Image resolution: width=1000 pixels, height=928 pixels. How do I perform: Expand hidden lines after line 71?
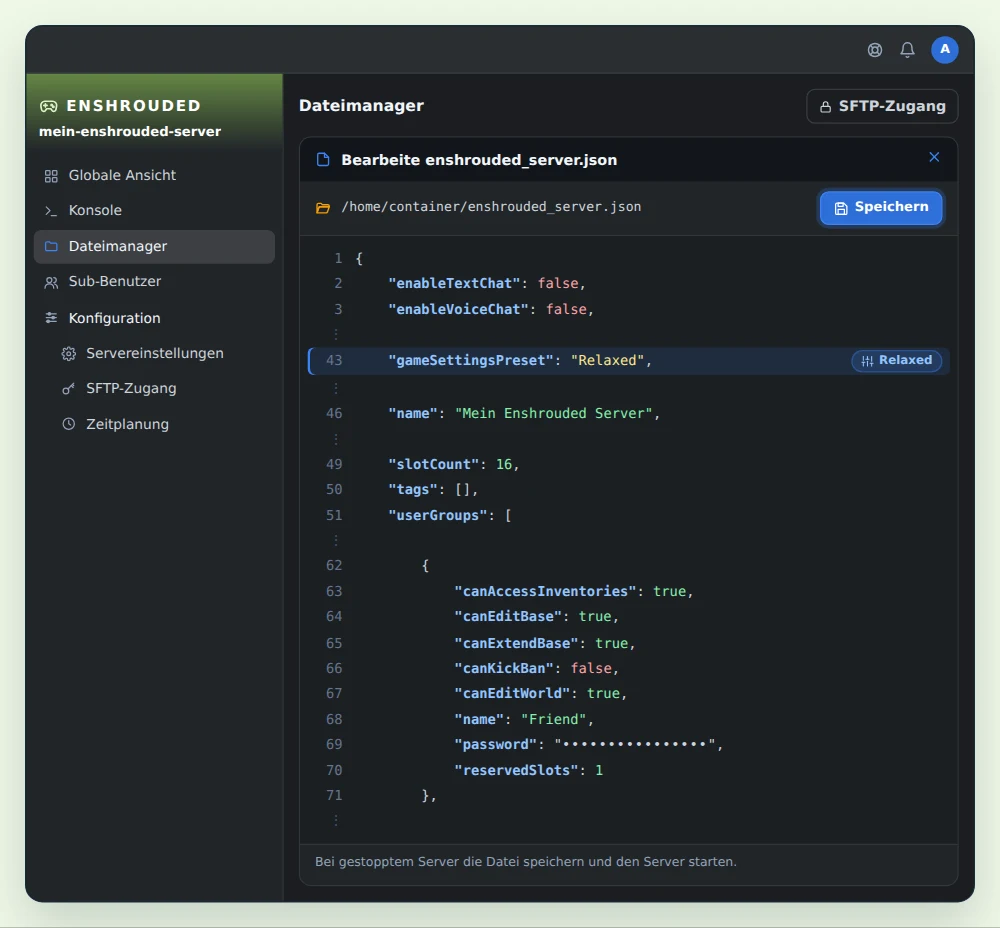click(x=335, y=820)
